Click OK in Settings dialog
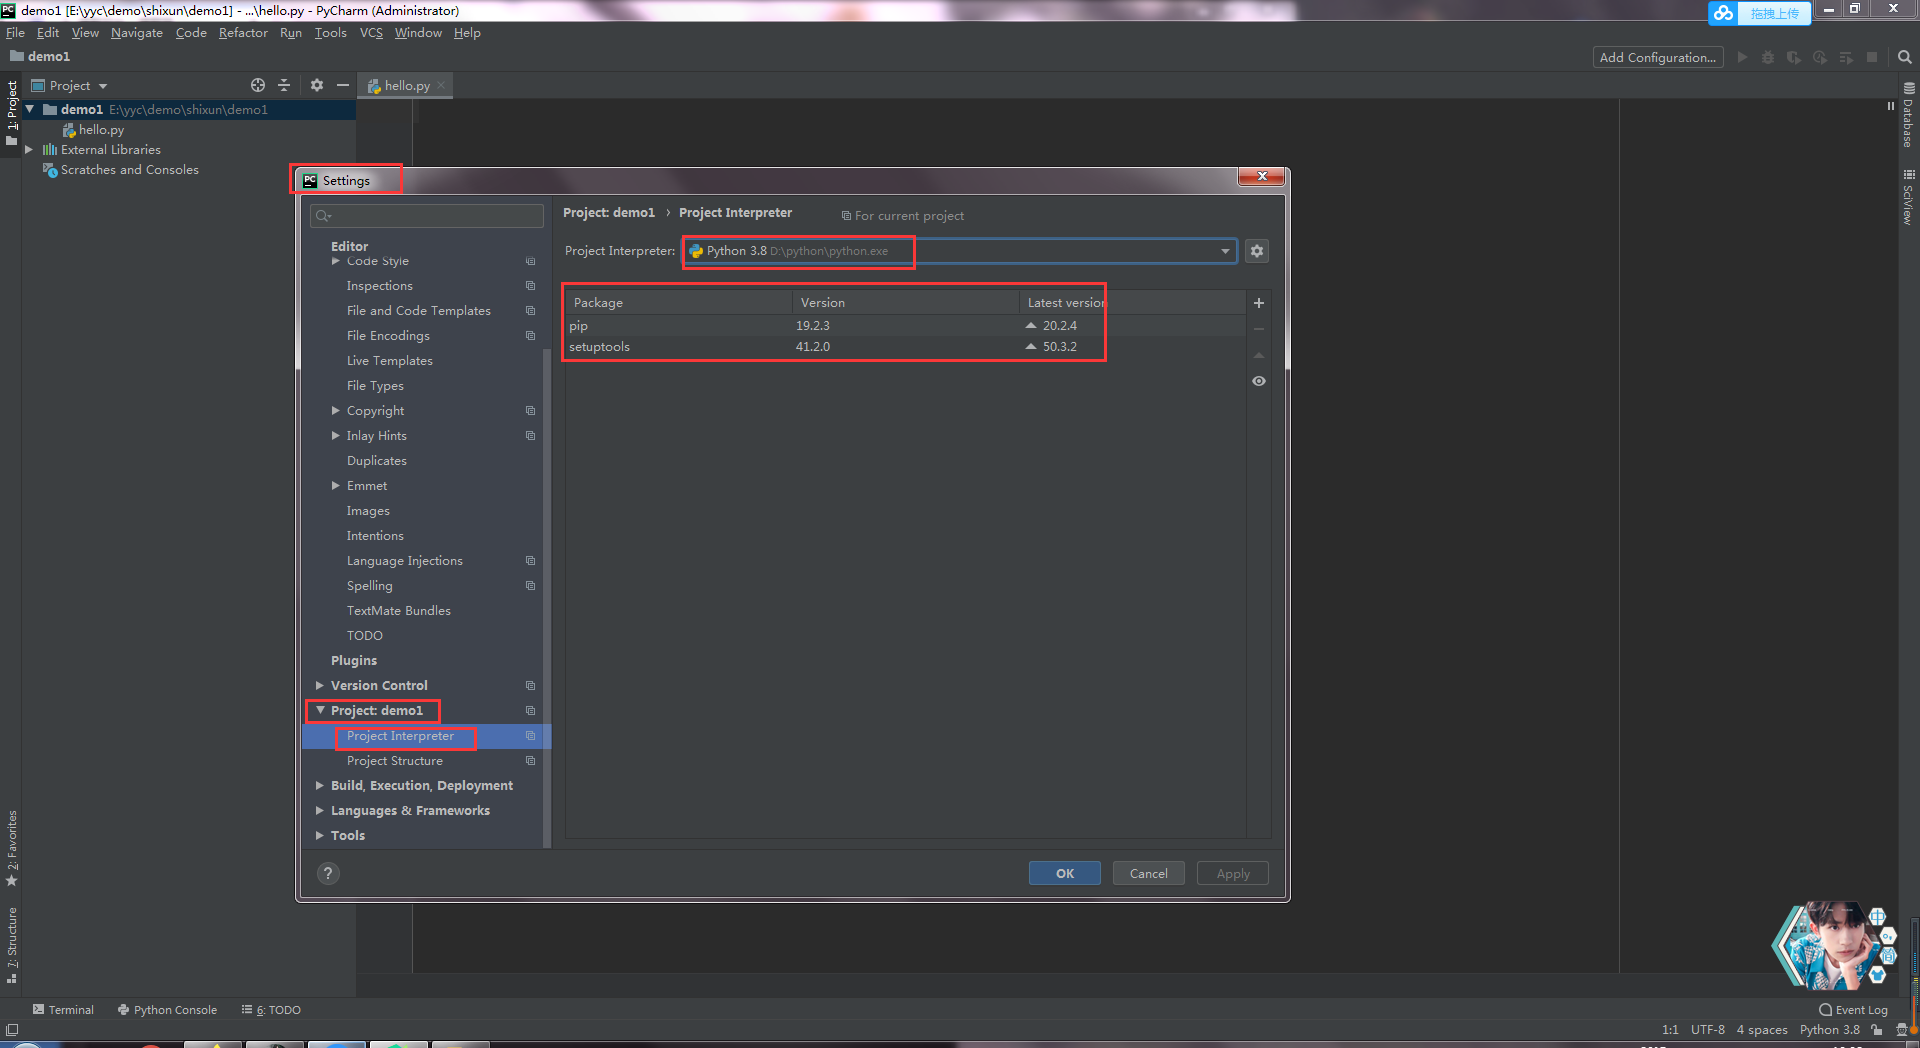This screenshot has height=1048, width=1920. pyautogui.click(x=1065, y=873)
